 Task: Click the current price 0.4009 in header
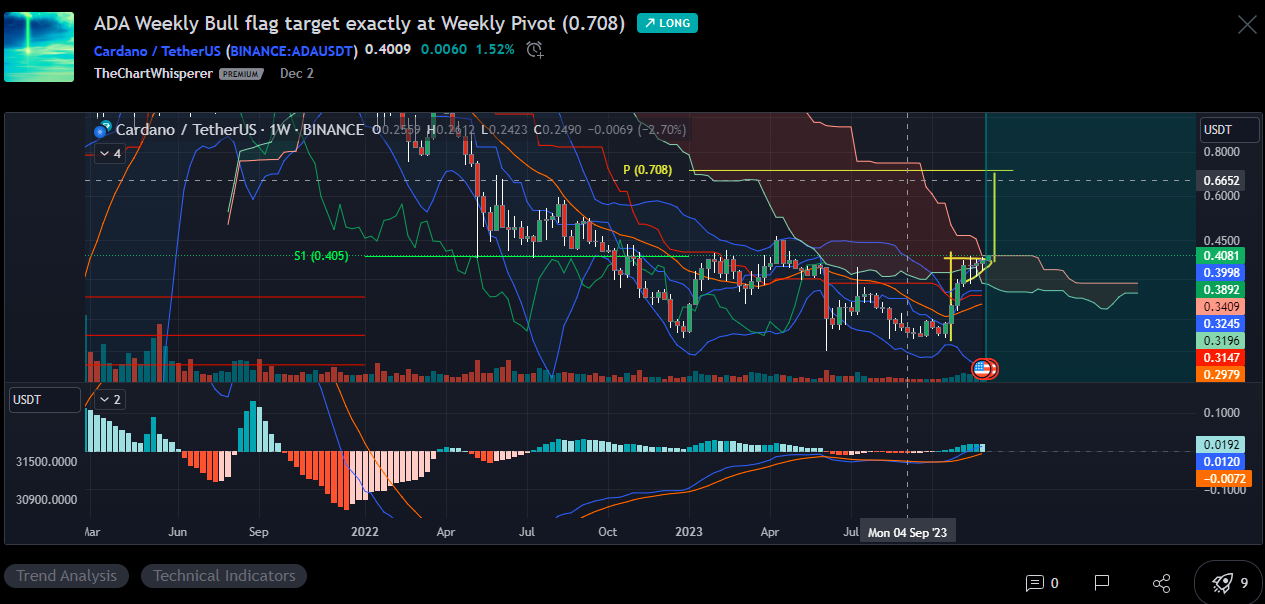(x=388, y=49)
